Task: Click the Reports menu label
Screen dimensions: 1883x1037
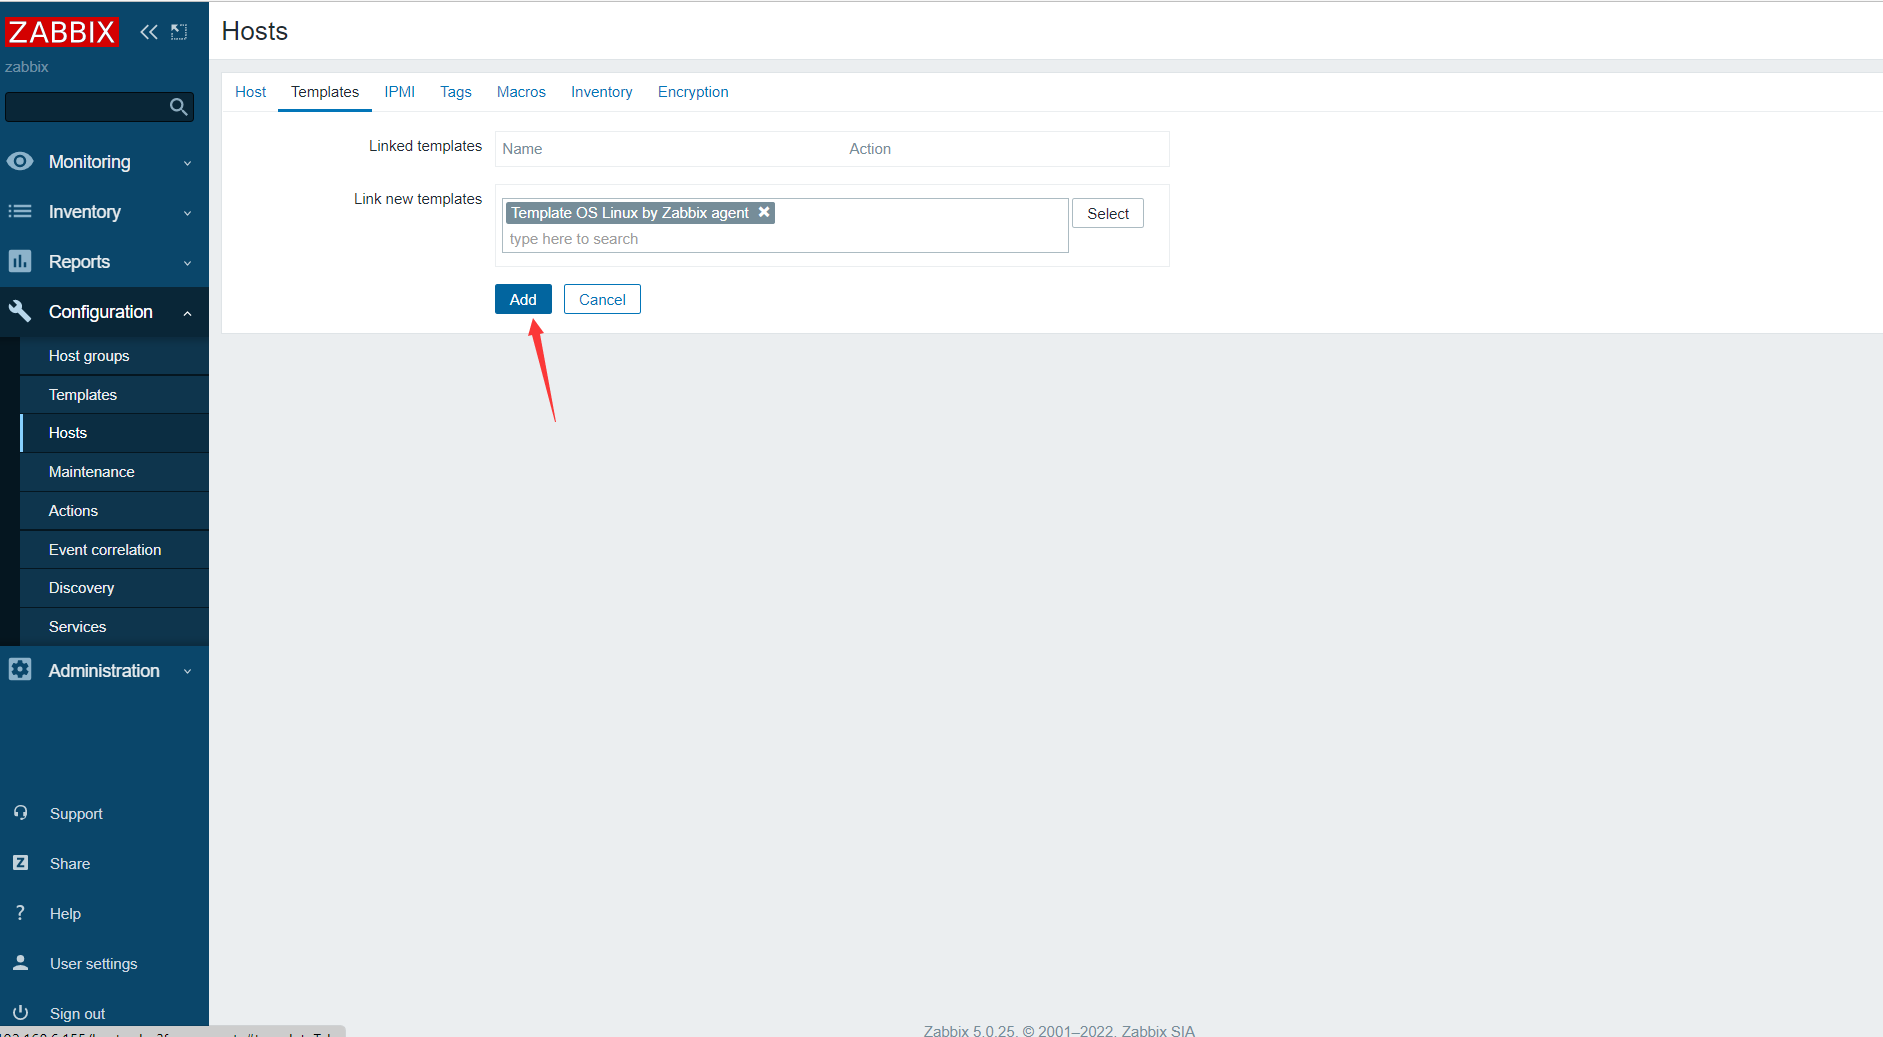Action: [x=79, y=262]
